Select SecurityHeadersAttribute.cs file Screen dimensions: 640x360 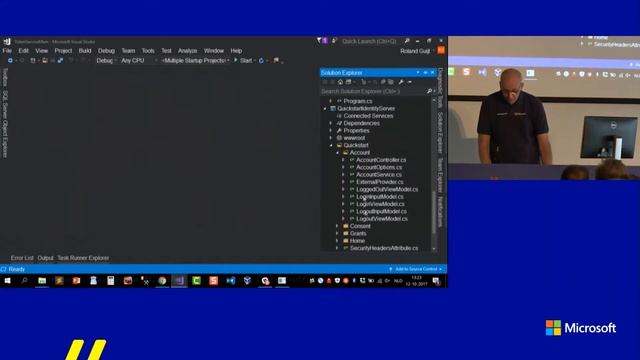click(x=384, y=248)
